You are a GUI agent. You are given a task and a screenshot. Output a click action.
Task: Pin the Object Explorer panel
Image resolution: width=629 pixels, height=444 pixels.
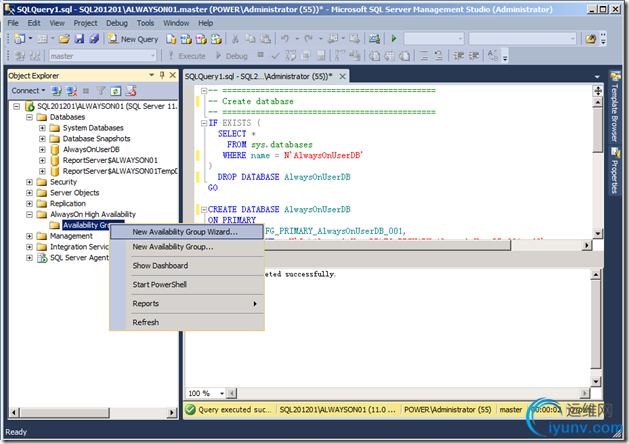click(x=162, y=75)
